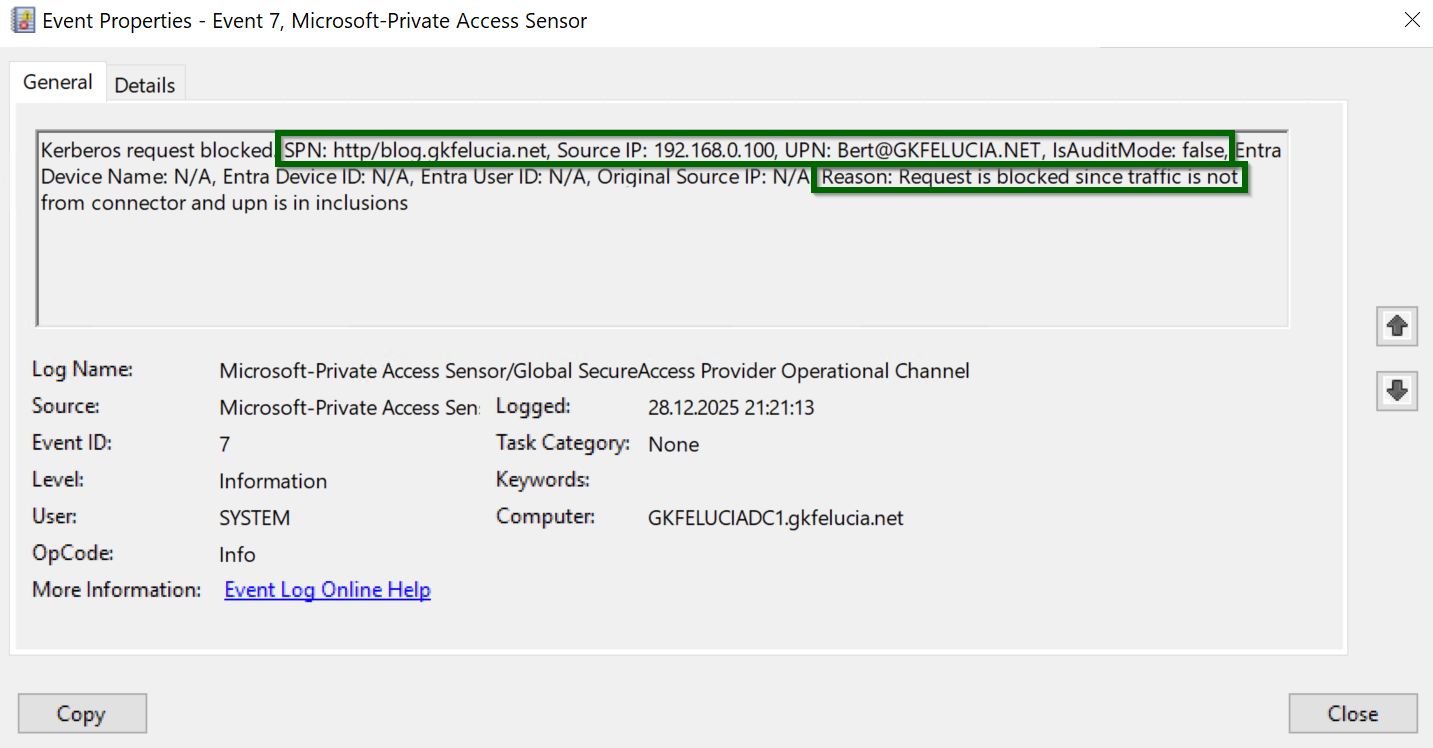Screen dimensions: 1433x748
Task: Go to next event with down arrow
Action: [1397, 391]
